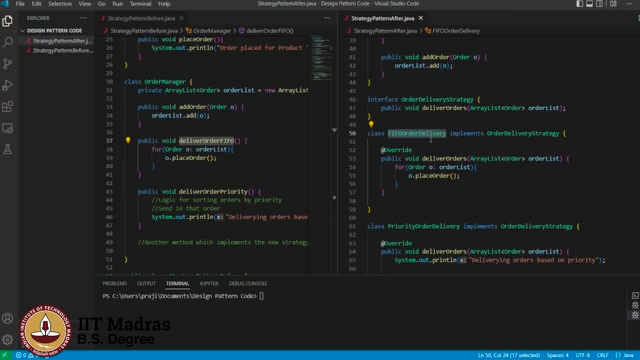
Task: Open the View menu
Action: 84,4
